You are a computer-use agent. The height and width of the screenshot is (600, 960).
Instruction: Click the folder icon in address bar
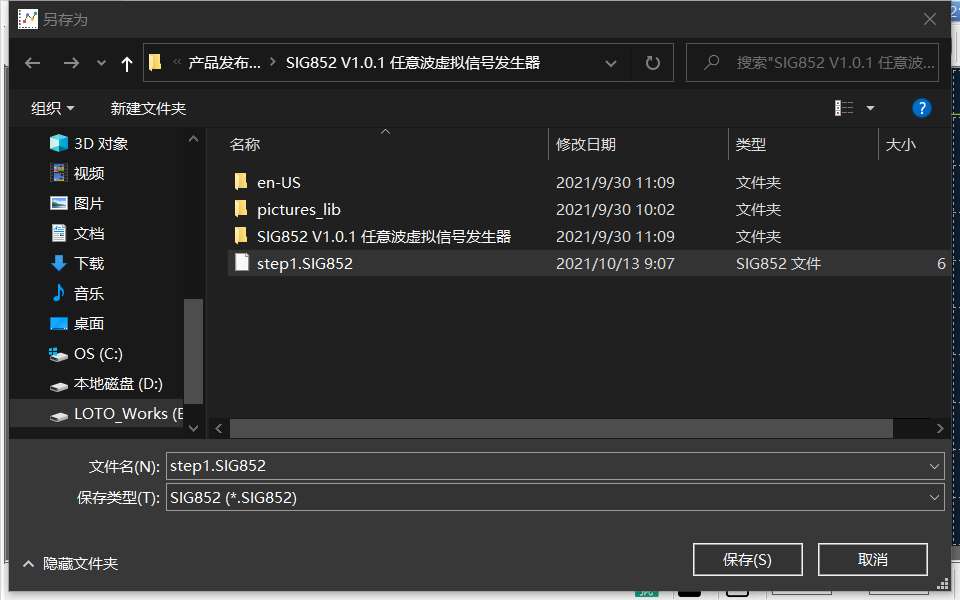coord(156,62)
